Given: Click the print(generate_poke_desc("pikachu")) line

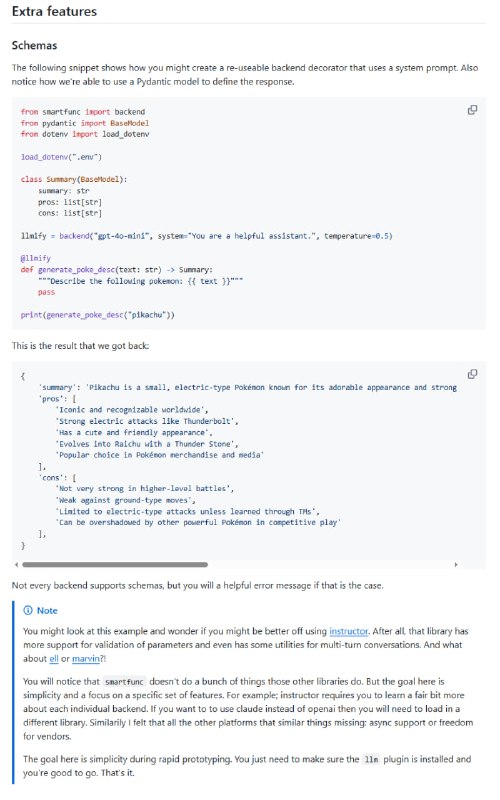Looking at the screenshot, I should tap(97, 315).
